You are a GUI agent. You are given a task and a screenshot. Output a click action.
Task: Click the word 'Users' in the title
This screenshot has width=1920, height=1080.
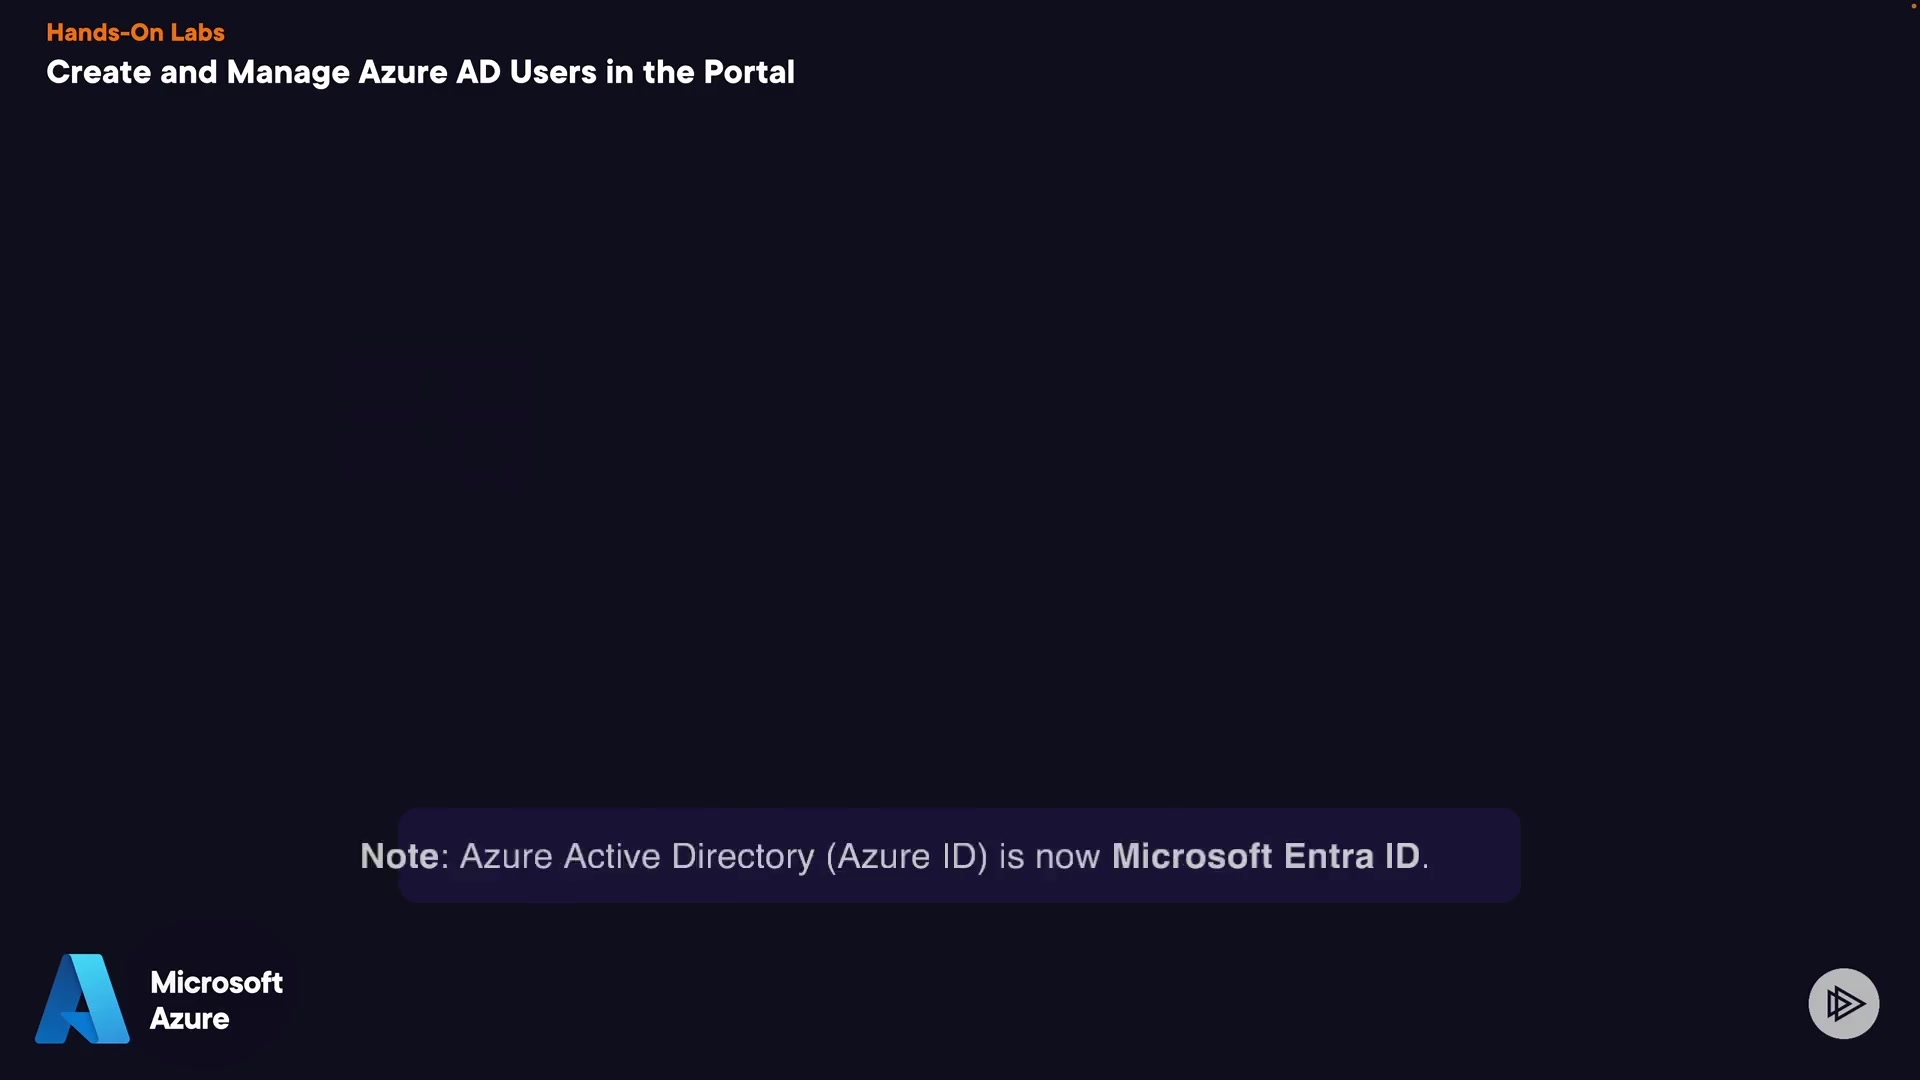553,72
